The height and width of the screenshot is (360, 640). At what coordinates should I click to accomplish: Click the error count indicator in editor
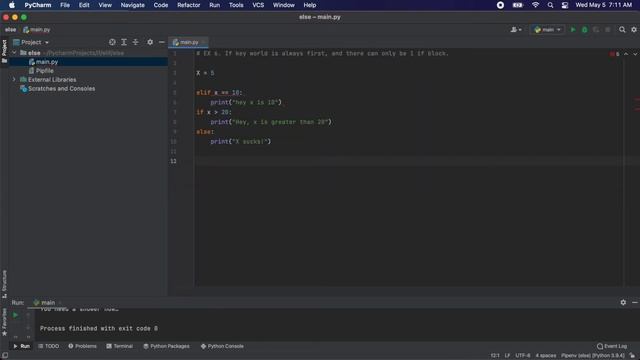pos(614,54)
